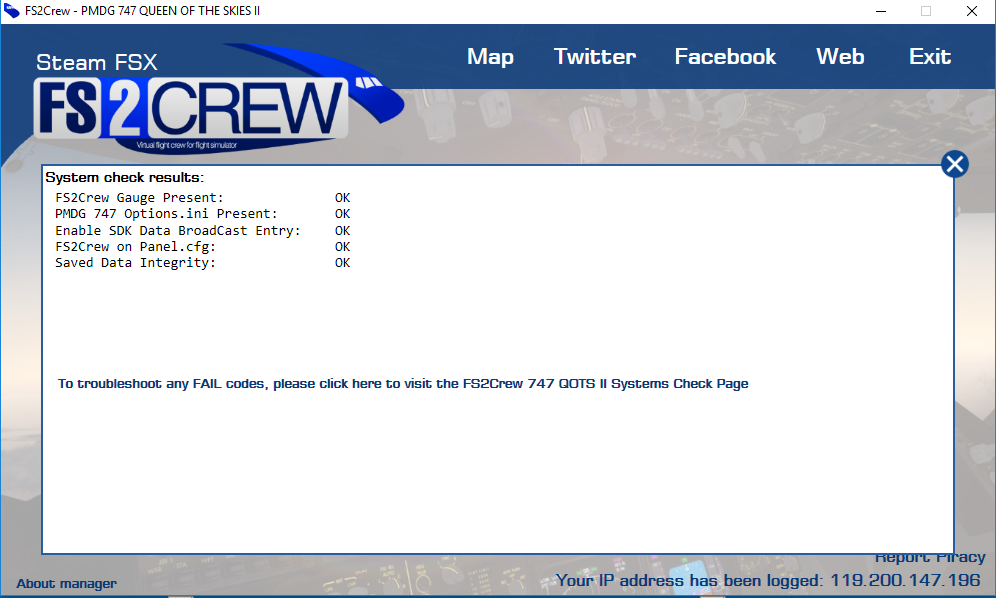Click 'System check results:' heading
Image resolution: width=996 pixels, height=598 pixels.
pos(124,177)
